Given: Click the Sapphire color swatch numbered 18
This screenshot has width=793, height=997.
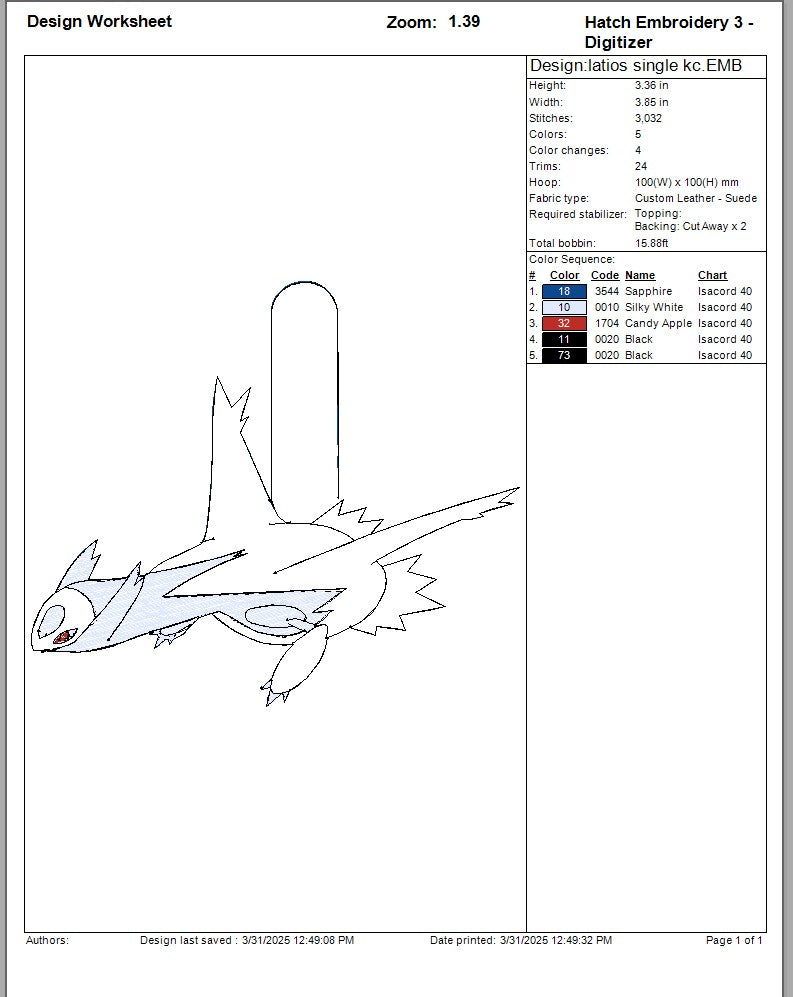Looking at the screenshot, I should click(x=564, y=291).
